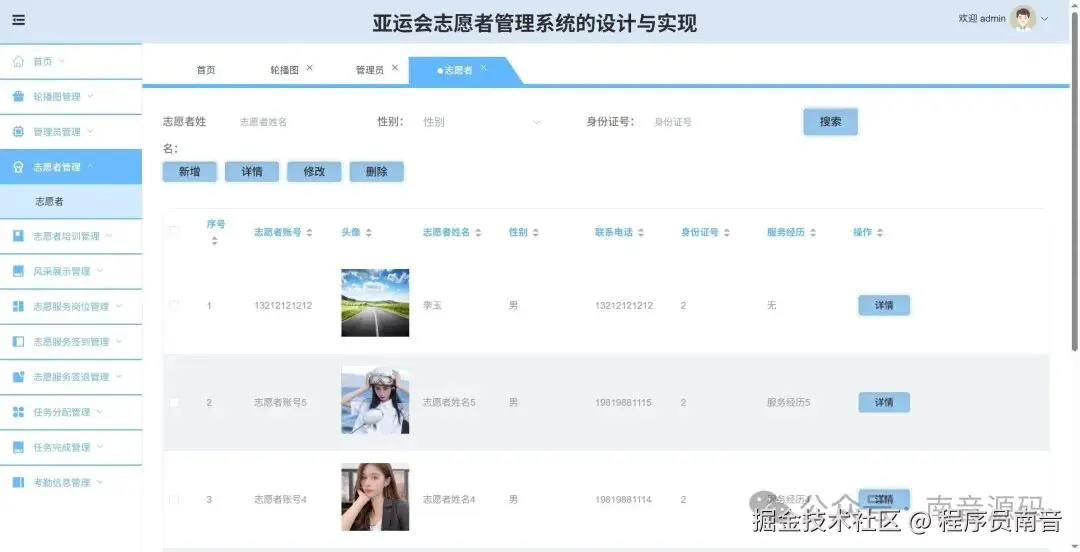The image size is (1080, 552).
Task: Click the 搜索 button
Action: [x=830, y=121]
